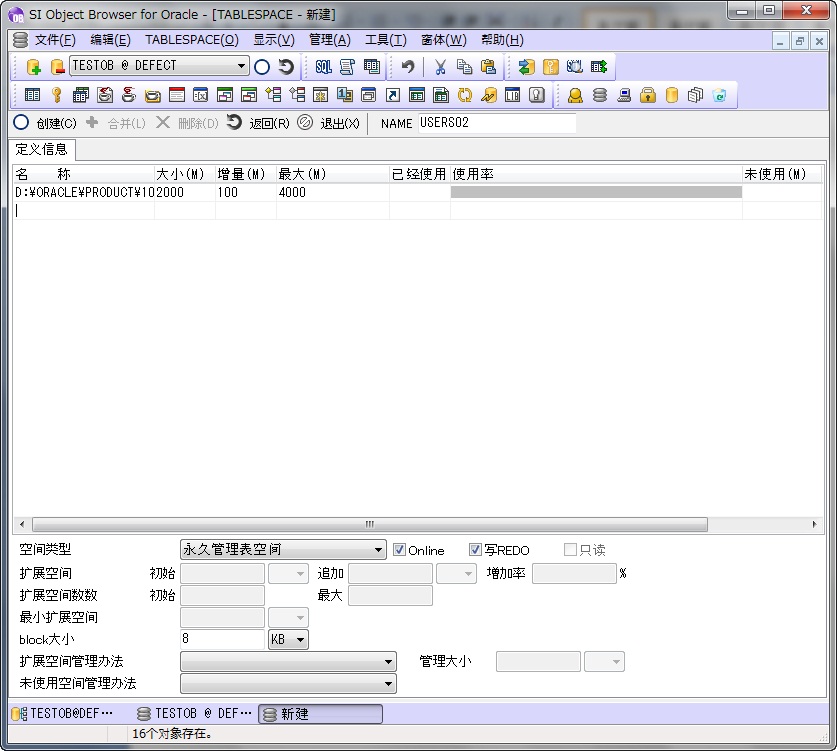Click the Java cup icon

click(129, 95)
